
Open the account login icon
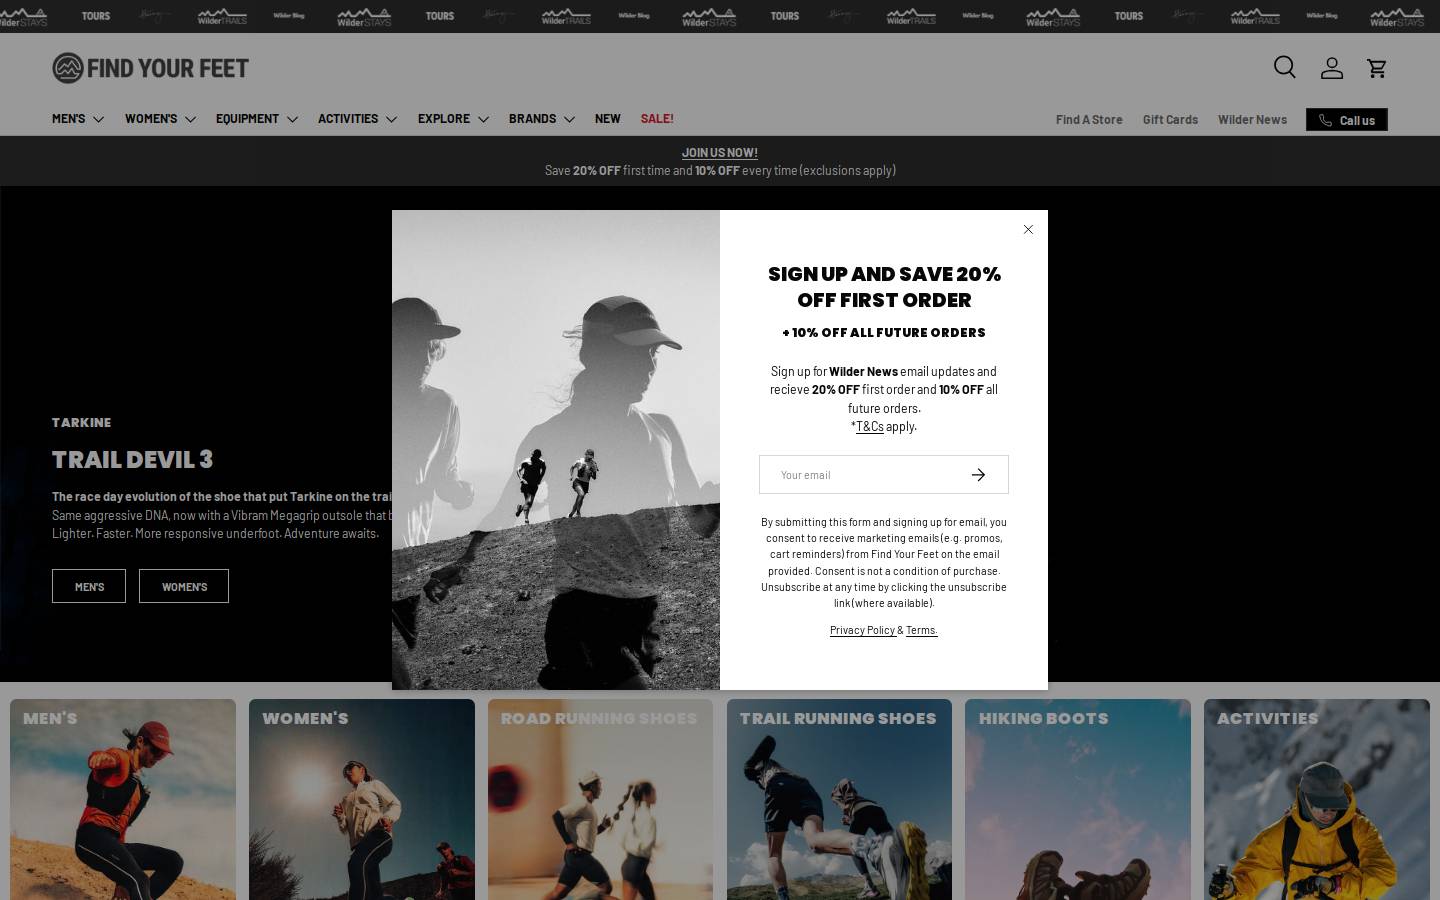1331,67
